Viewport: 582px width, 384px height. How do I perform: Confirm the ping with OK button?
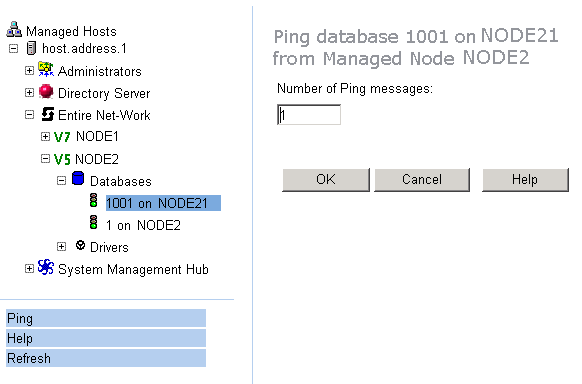[326, 180]
